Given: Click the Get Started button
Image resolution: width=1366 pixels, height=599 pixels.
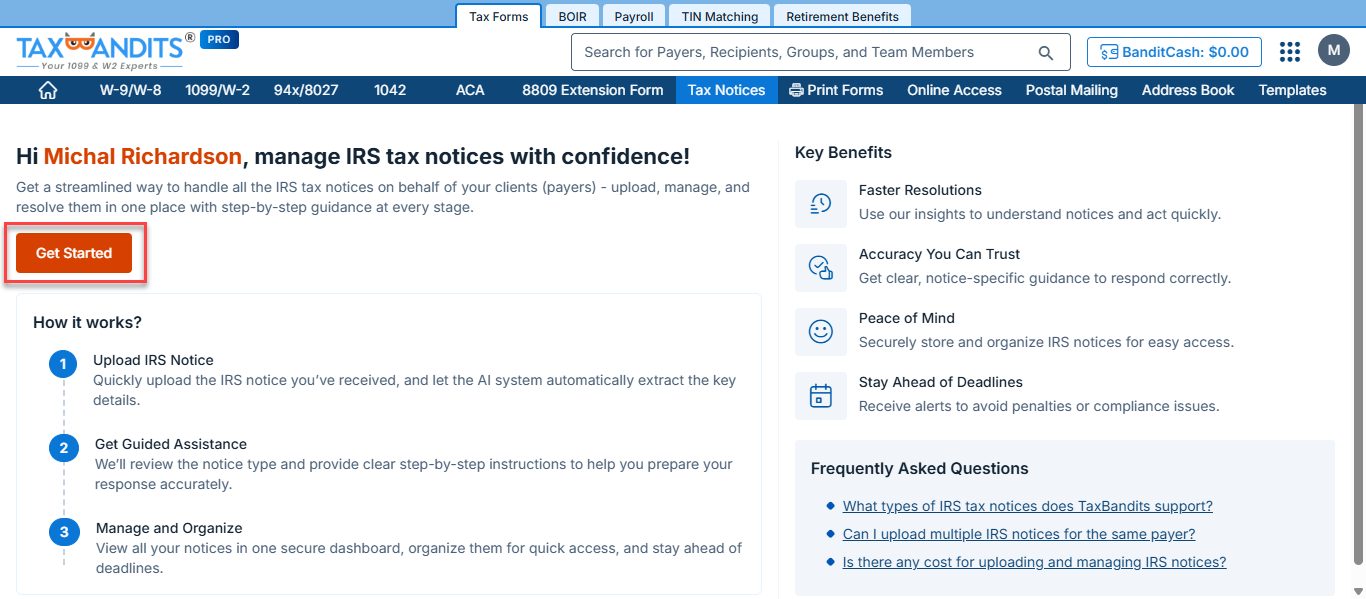Looking at the screenshot, I should [74, 253].
